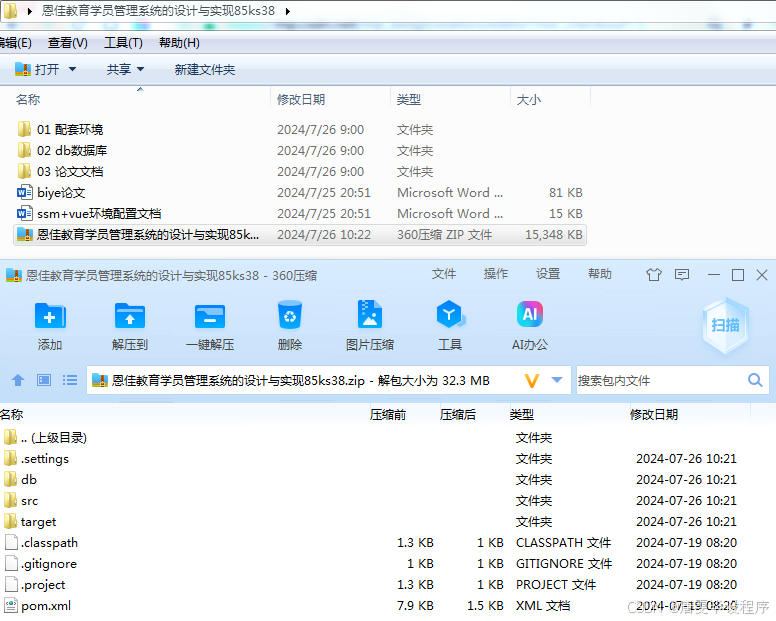Screen dimensions: 776x621
Task: Click the 一键解压 one-click extract icon
Action: coord(210,316)
